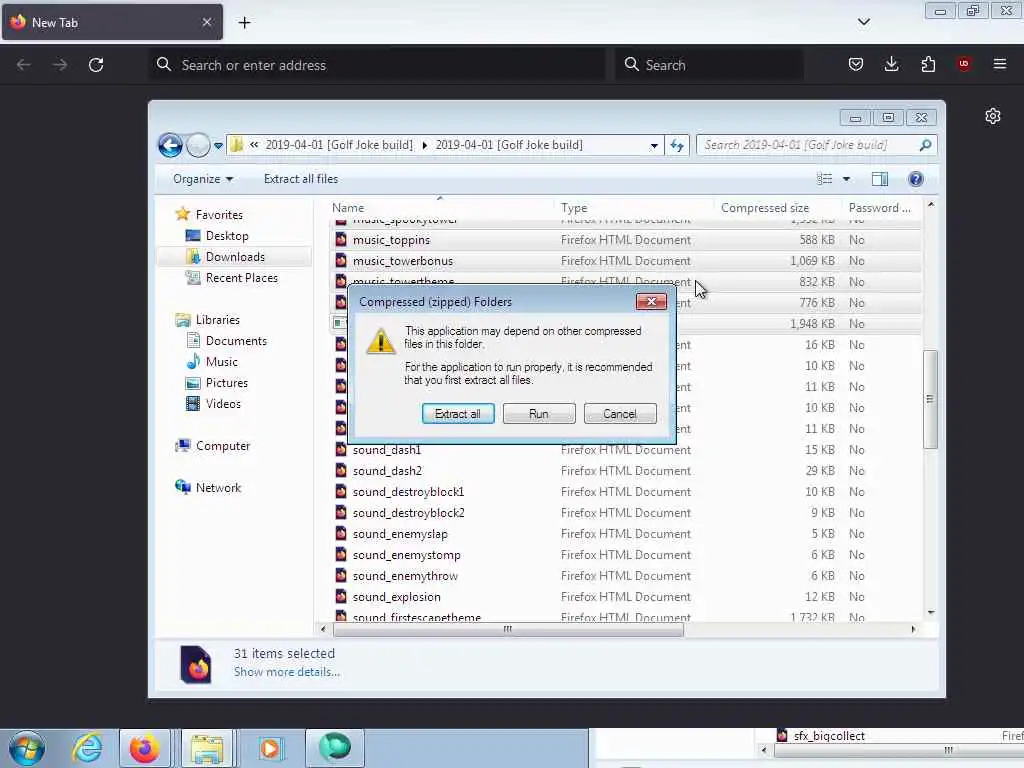Open new tab settings gear
Viewport: 1024px width, 768px height.
[x=993, y=116]
